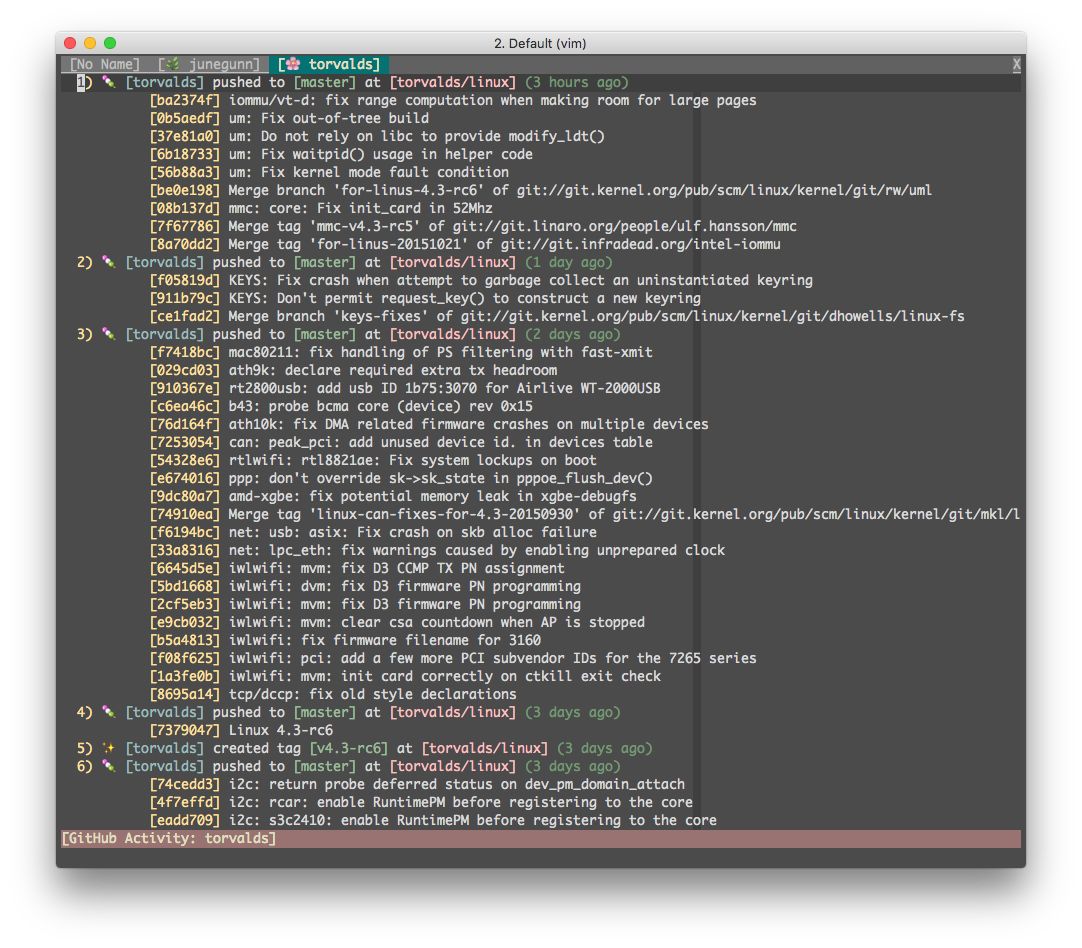Click the green macOS zoom window button
This screenshot has width=1082, height=948.
point(110,43)
